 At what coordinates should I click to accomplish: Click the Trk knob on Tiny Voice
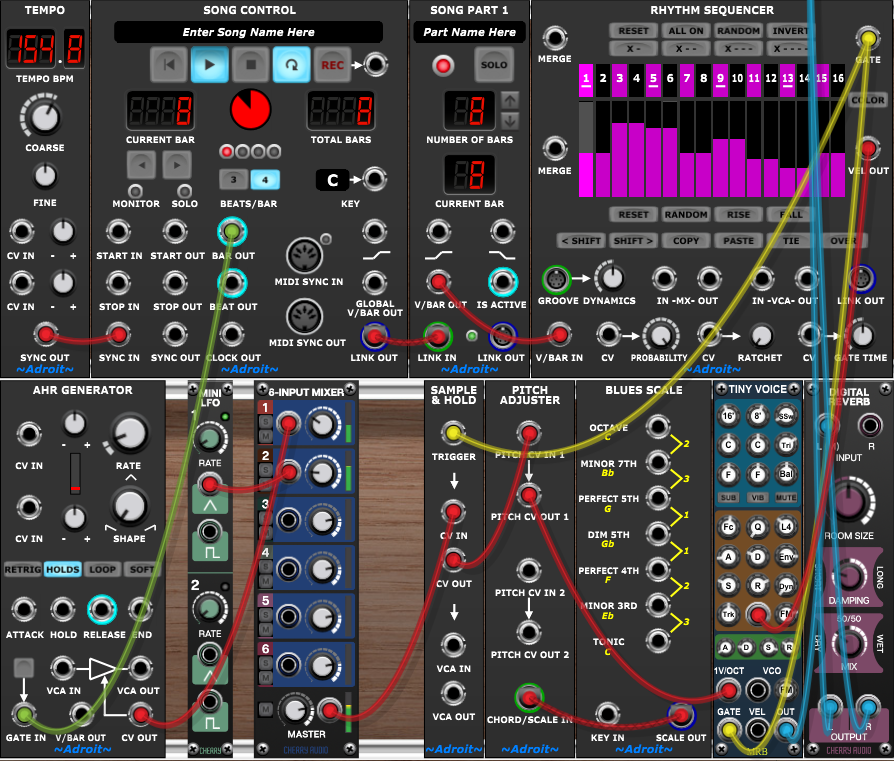pyautogui.click(x=728, y=615)
